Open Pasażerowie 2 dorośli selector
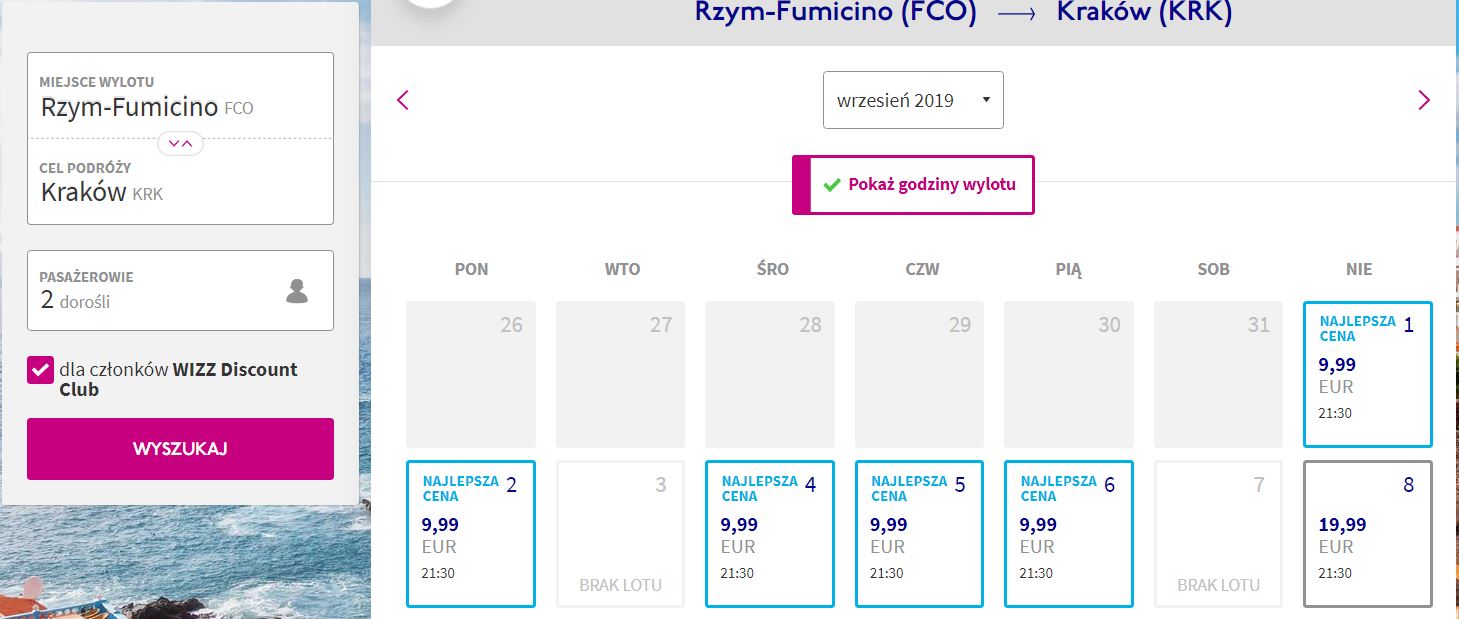 pyautogui.click(x=180, y=290)
